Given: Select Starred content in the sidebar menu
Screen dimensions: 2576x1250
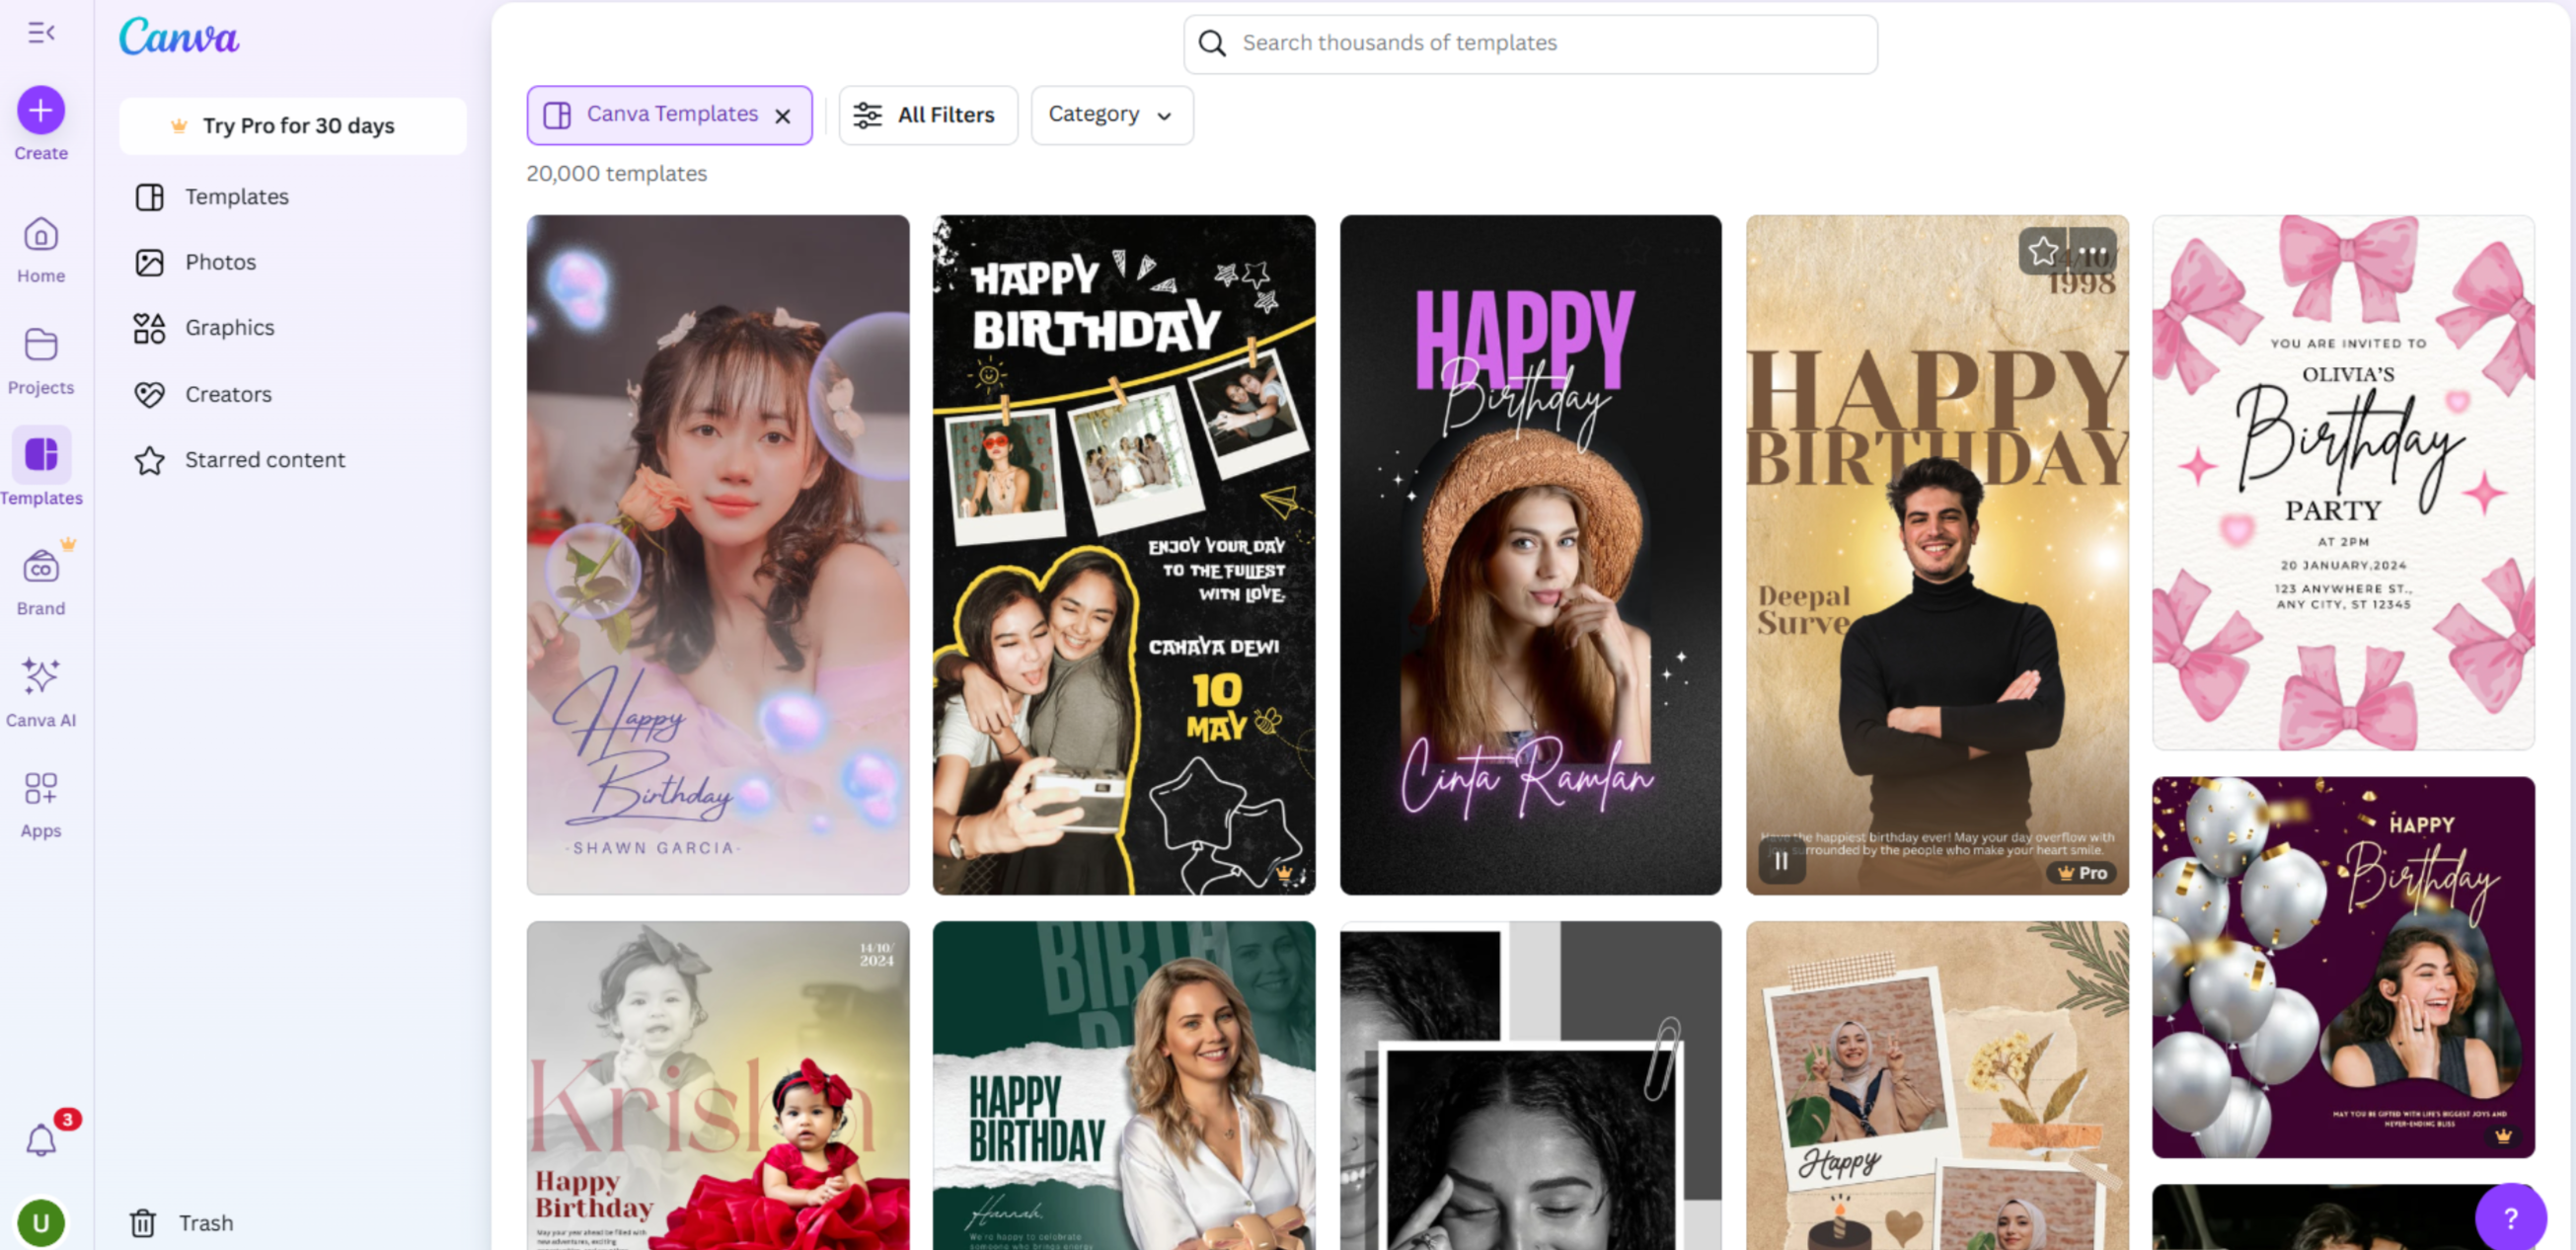Looking at the screenshot, I should pos(264,459).
